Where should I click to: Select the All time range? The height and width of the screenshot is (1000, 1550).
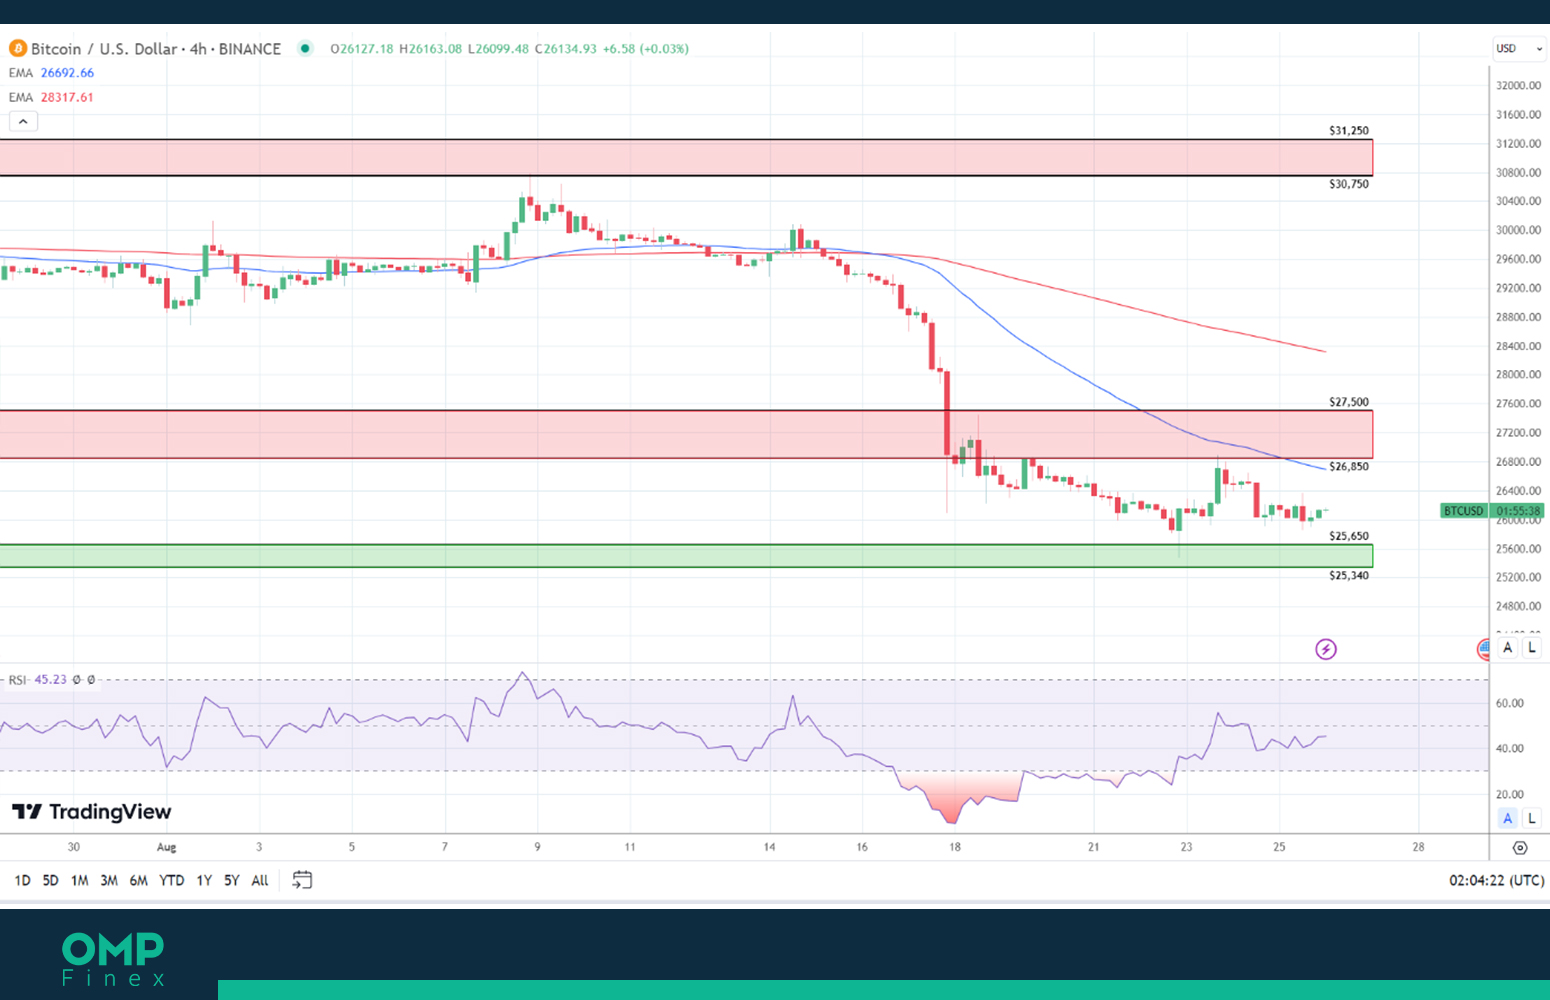(x=260, y=880)
